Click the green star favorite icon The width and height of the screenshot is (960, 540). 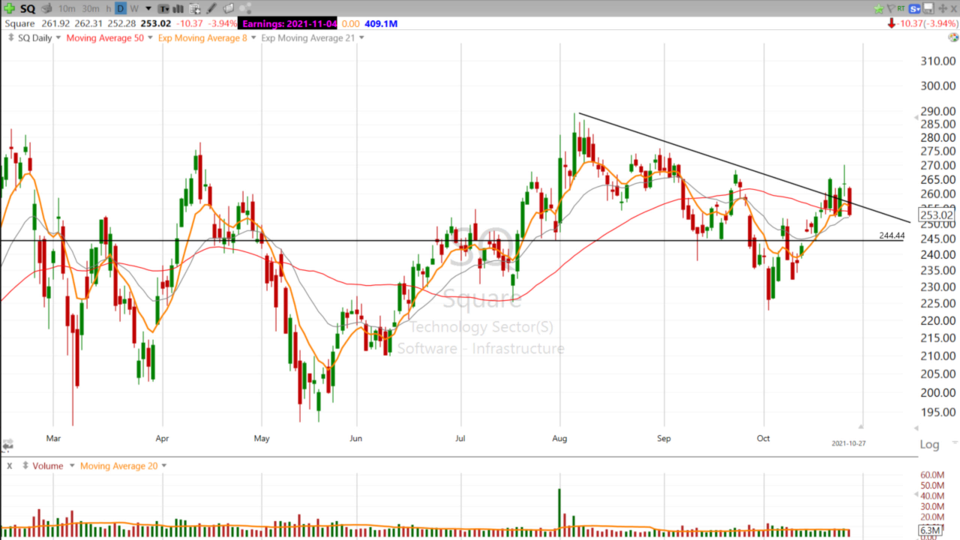click(x=878, y=8)
